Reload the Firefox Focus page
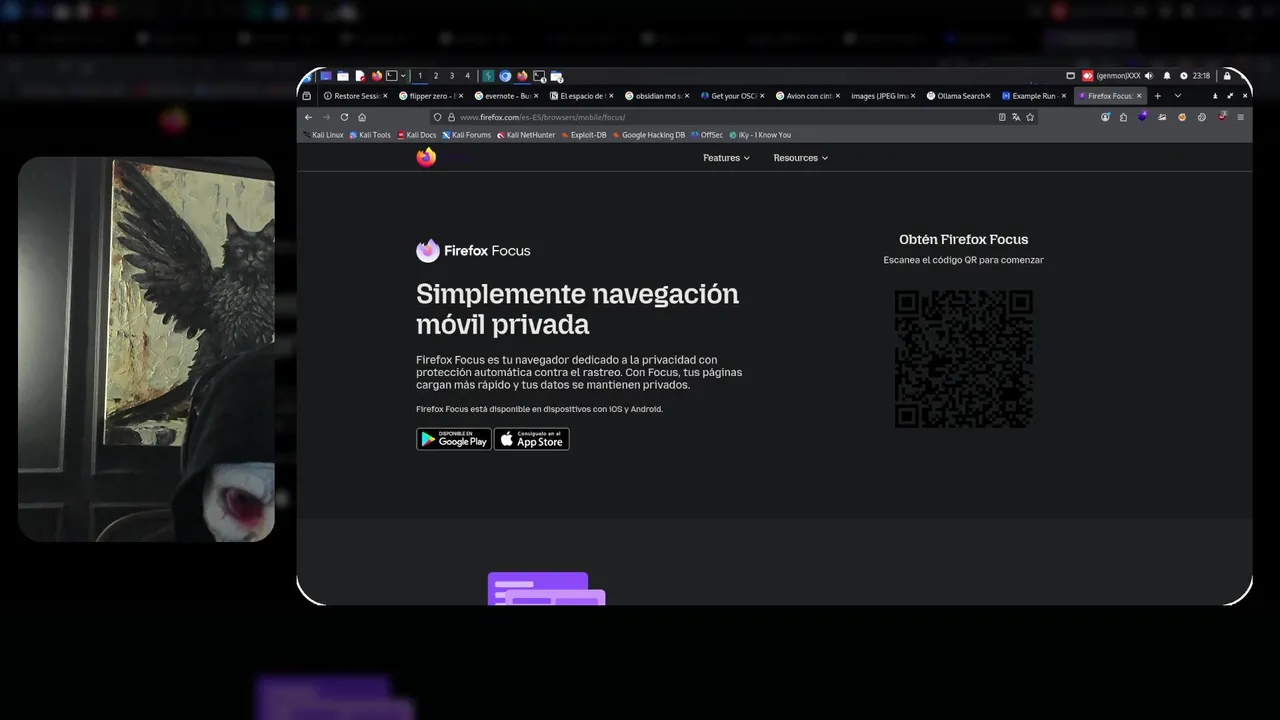This screenshot has width=1280, height=720. (x=344, y=117)
